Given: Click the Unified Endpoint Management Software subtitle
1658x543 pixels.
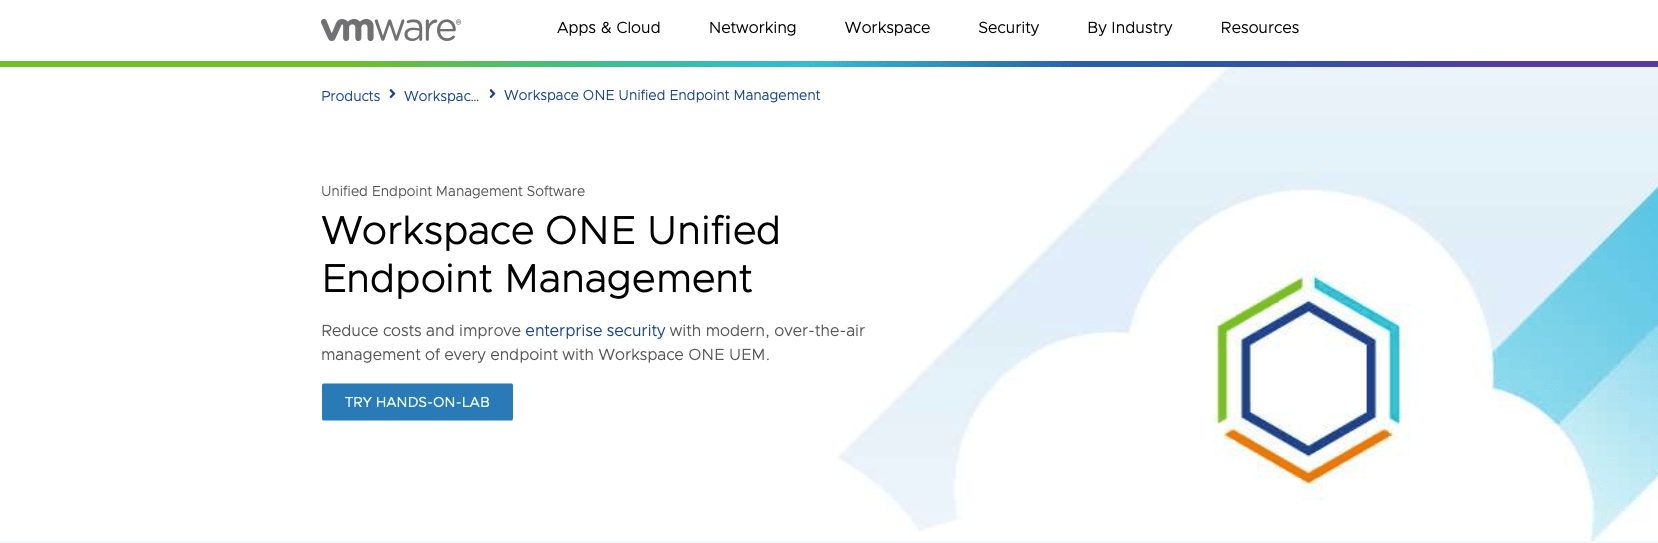Looking at the screenshot, I should pos(453,191).
